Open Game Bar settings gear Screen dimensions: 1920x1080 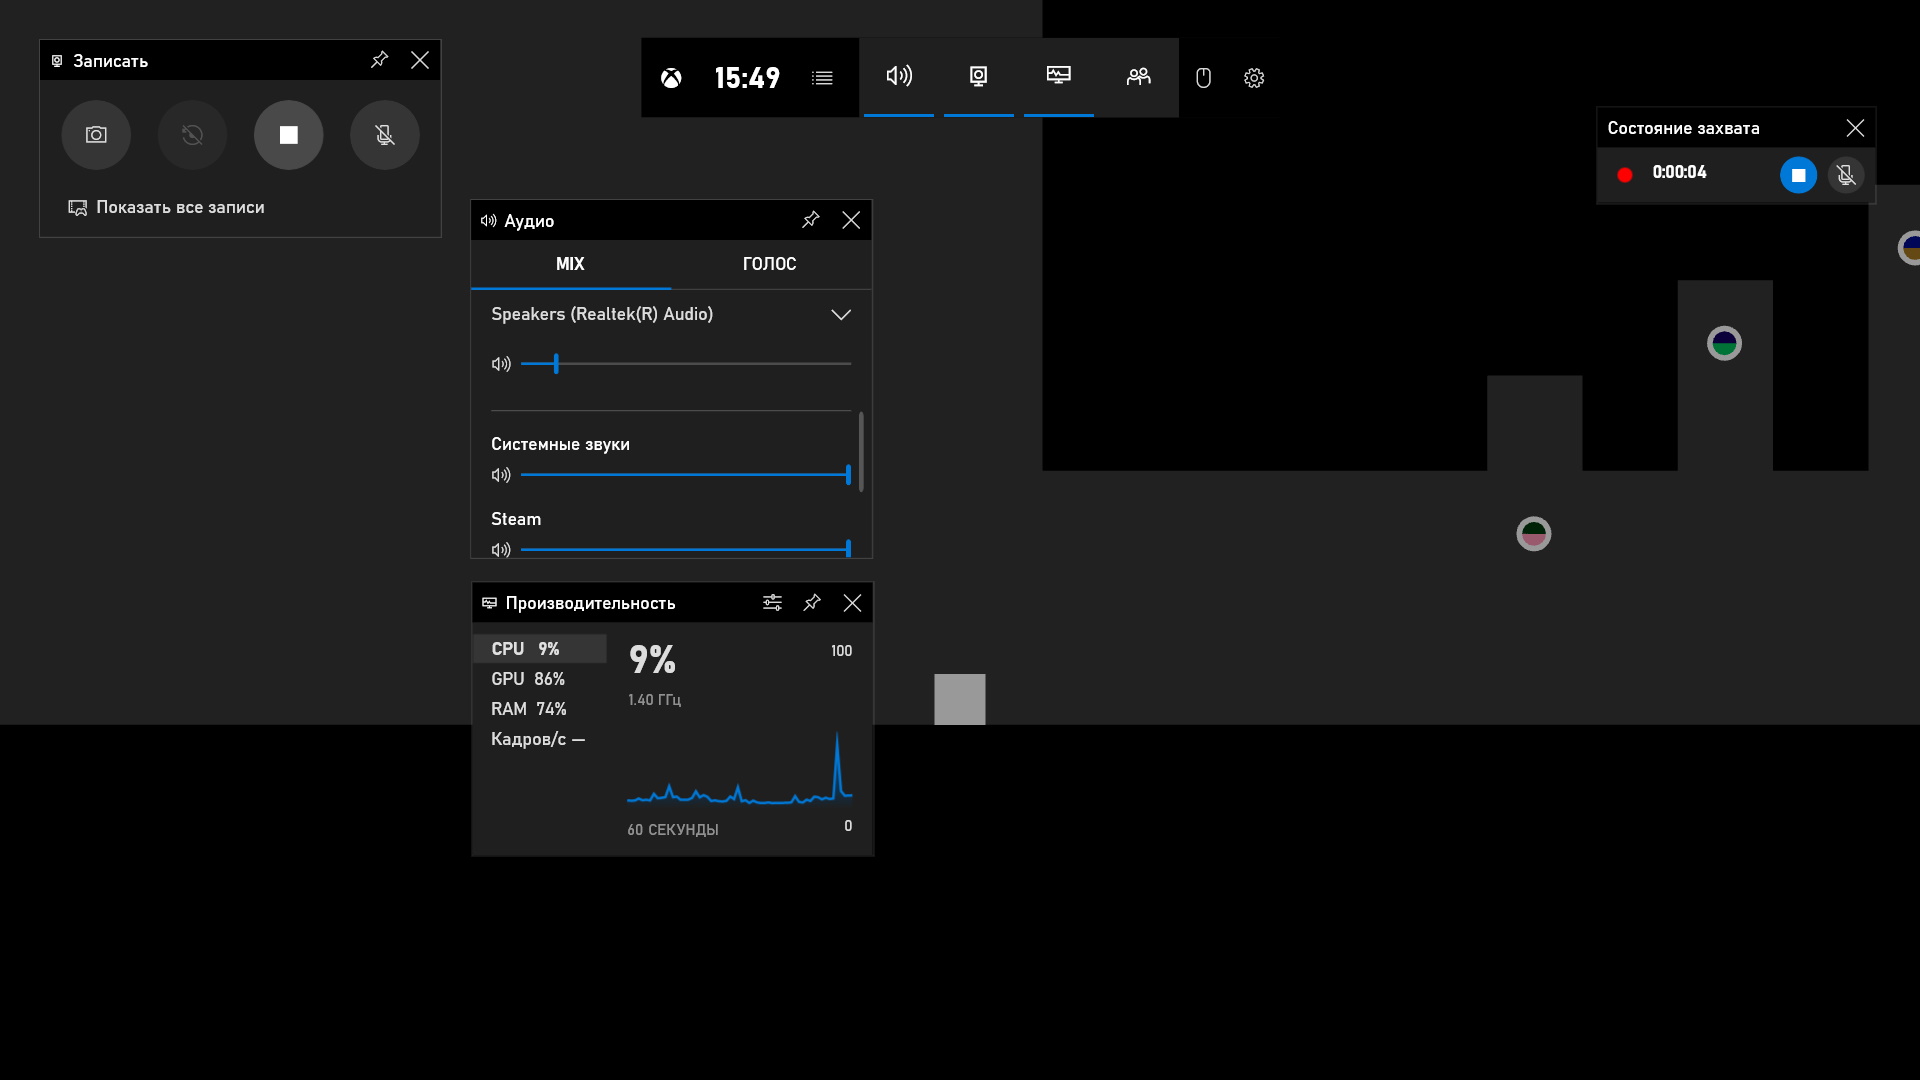(1254, 78)
